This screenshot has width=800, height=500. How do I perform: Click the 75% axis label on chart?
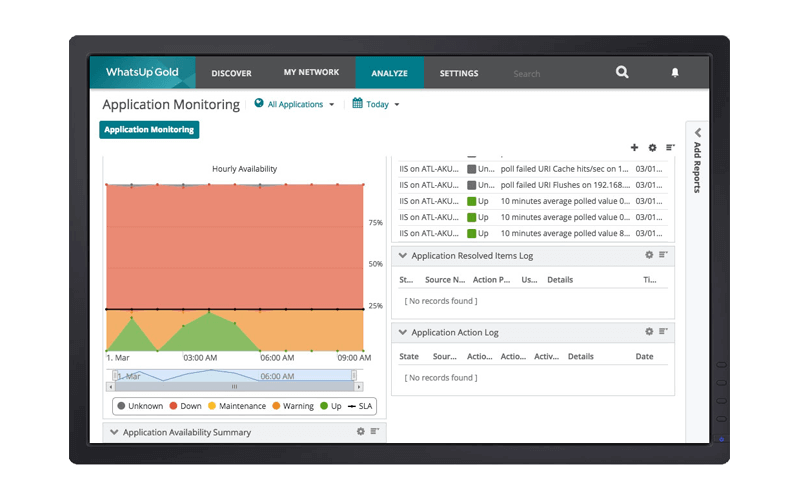pyautogui.click(x=376, y=222)
